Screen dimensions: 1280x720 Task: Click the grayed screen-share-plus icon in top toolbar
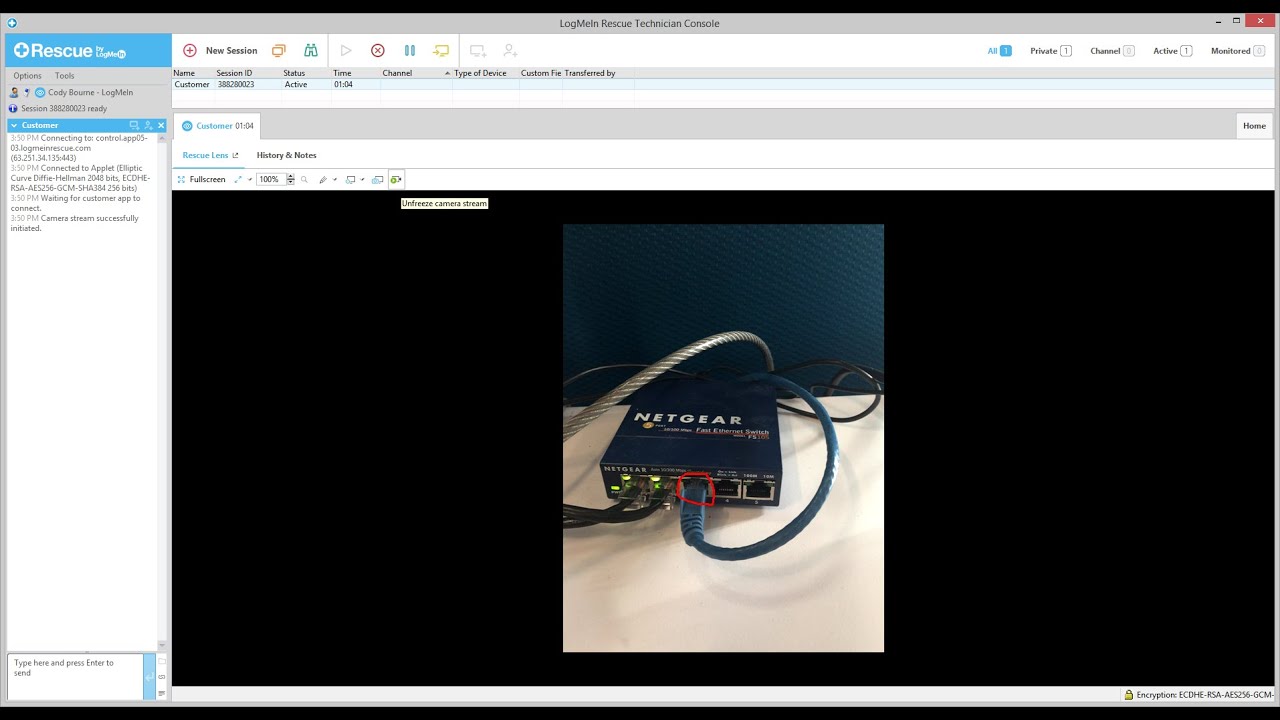tap(478, 50)
